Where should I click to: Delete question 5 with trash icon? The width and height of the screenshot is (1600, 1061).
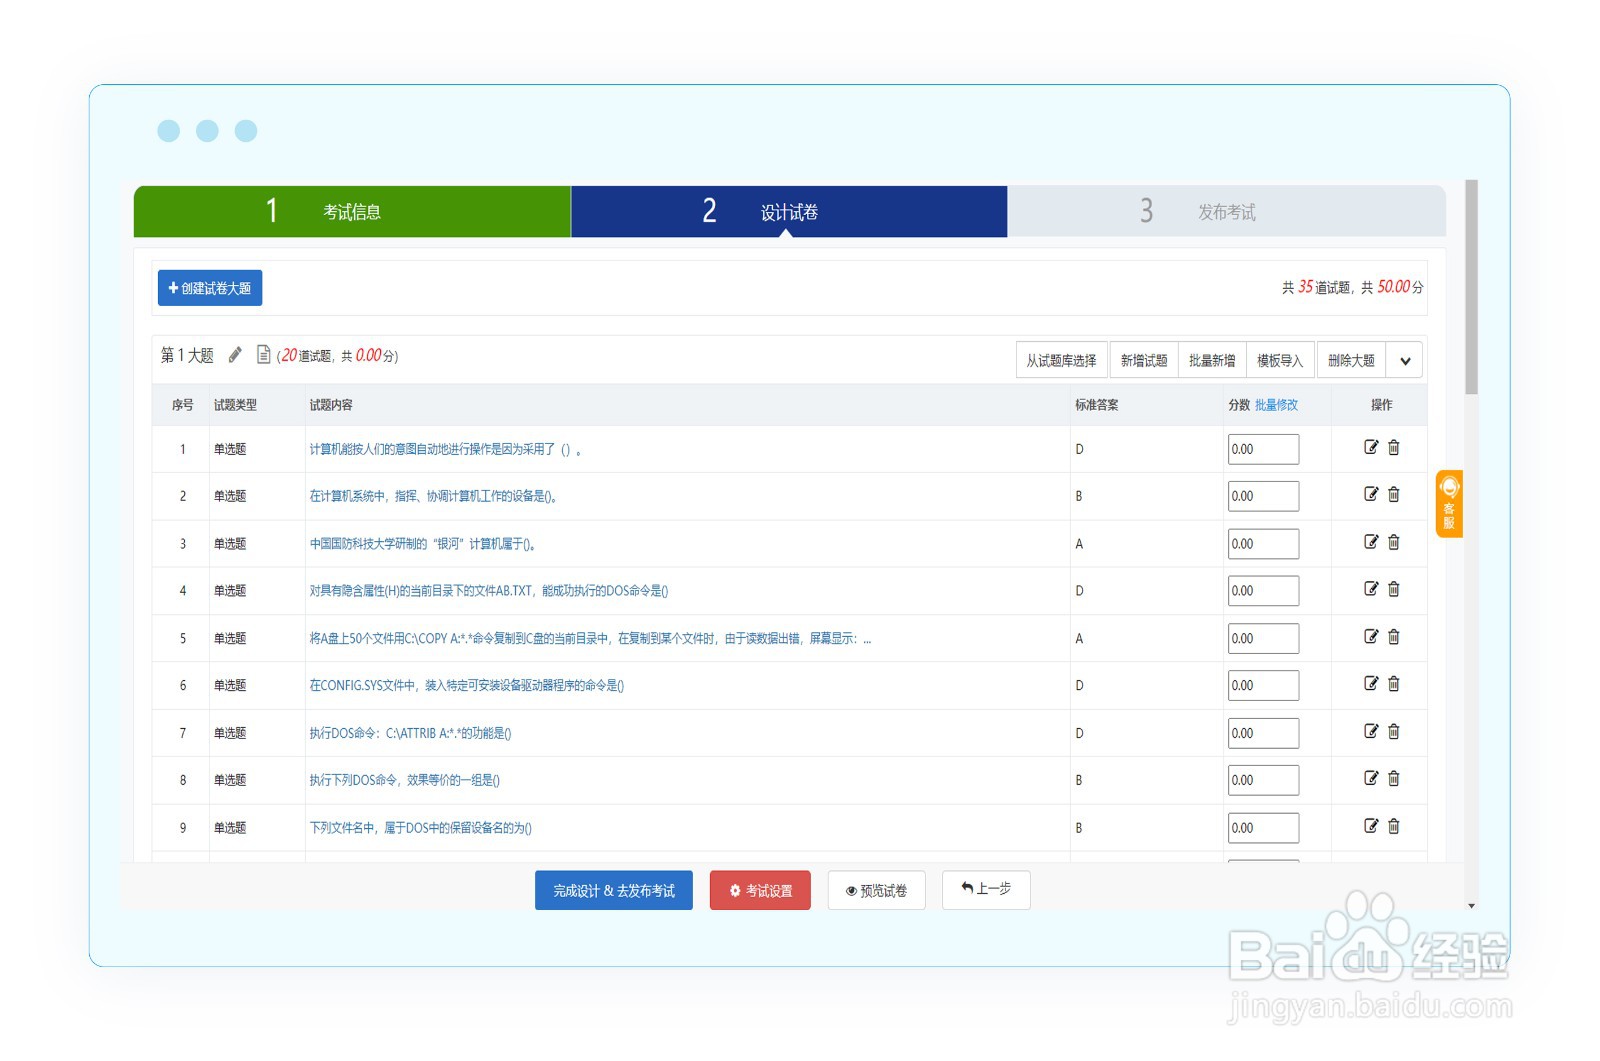pyautogui.click(x=1393, y=636)
